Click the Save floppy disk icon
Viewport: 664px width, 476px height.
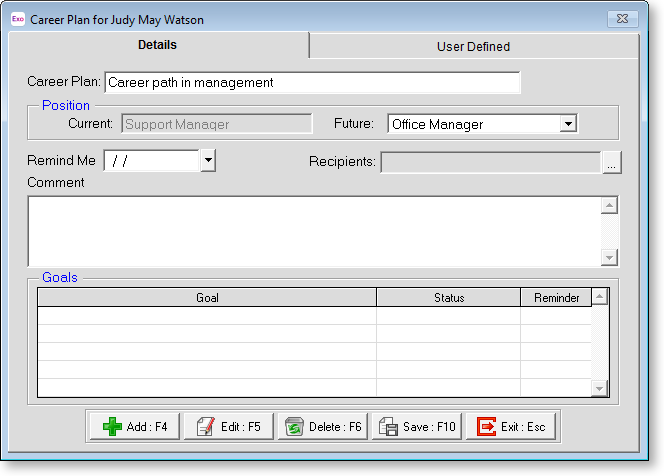tap(388, 427)
